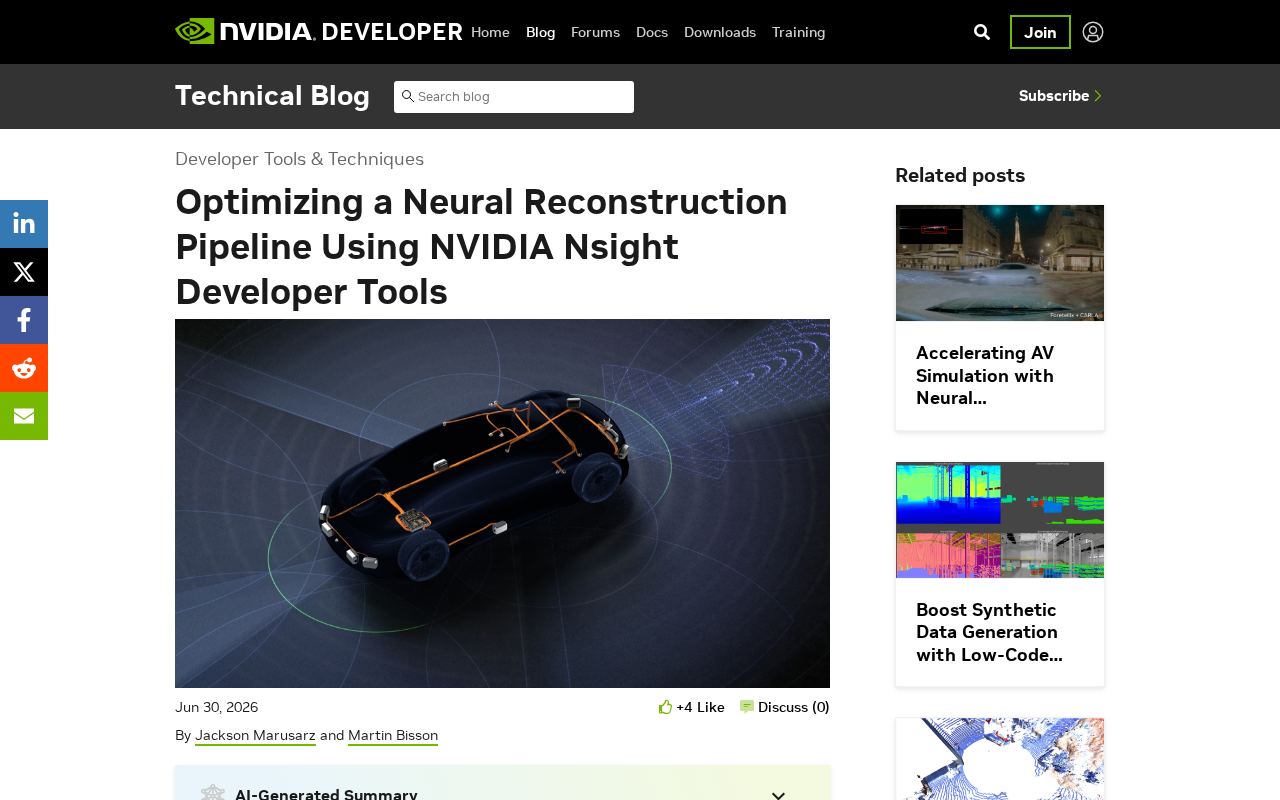Open author Jackson Marusarz profile

[255, 735]
